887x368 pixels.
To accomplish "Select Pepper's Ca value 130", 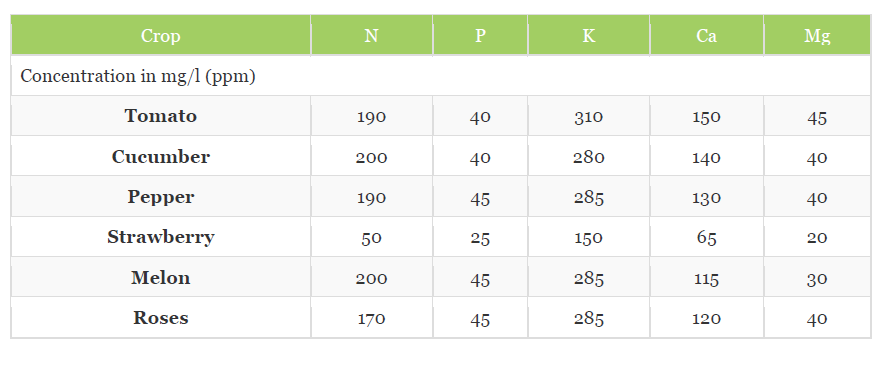I will [x=707, y=198].
